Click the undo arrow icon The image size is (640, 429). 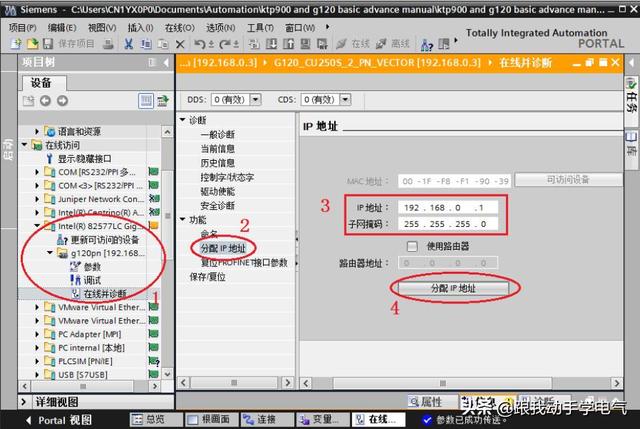tap(199, 43)
